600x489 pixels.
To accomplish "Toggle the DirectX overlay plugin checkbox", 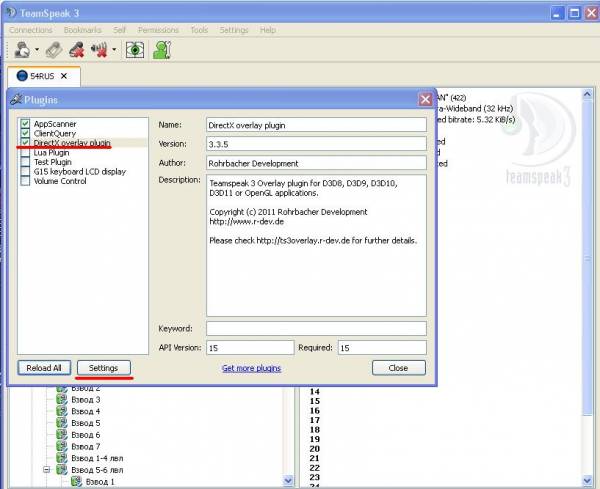I will (25, 142).
